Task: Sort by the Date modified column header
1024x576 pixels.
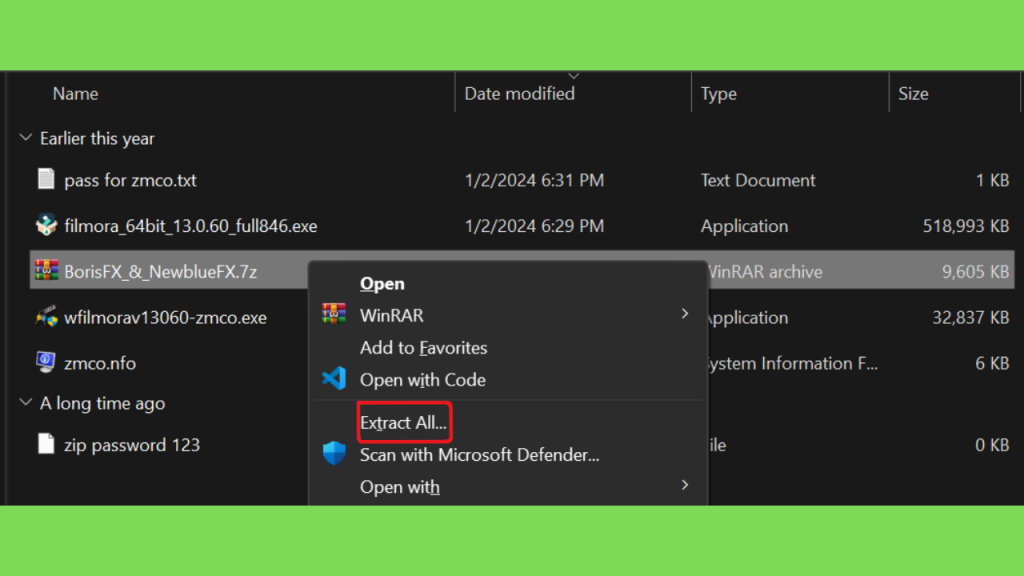Action: [519, 93]
